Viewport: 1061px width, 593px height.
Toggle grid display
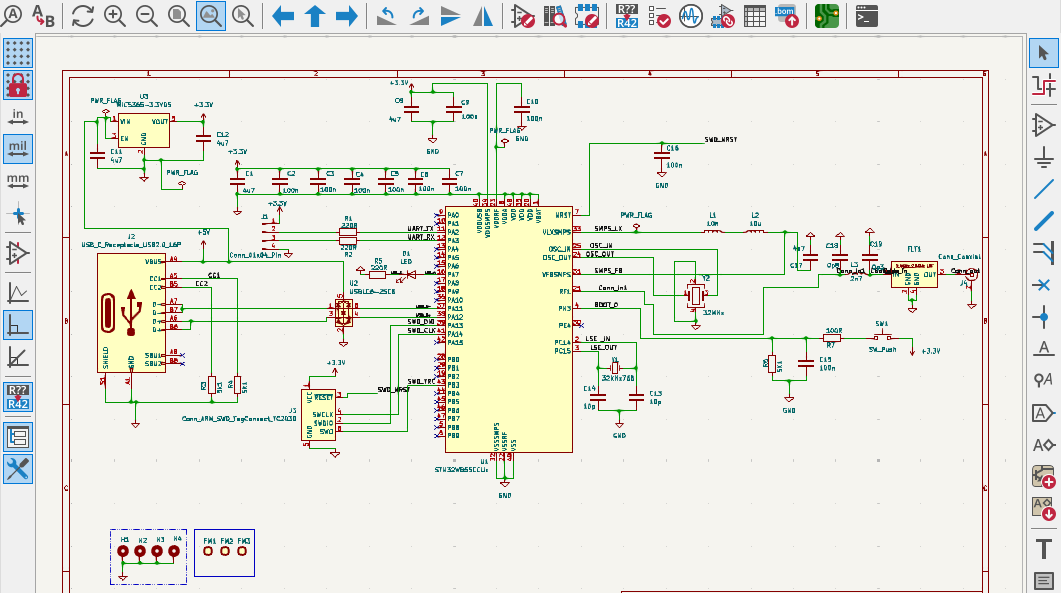[x=17, y=52]
